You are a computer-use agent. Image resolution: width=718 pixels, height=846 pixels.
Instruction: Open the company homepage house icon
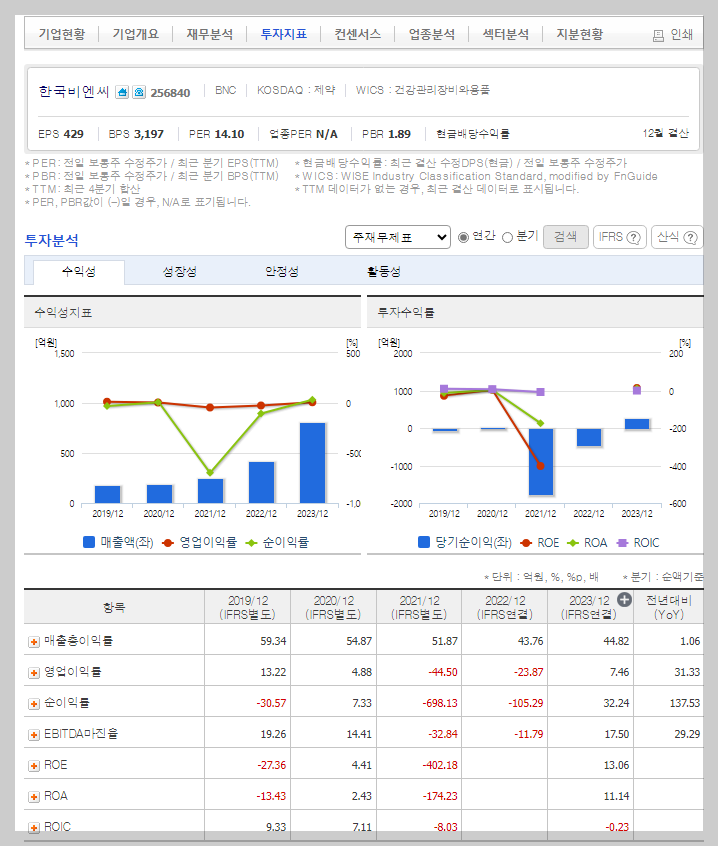tap(122, 92)
